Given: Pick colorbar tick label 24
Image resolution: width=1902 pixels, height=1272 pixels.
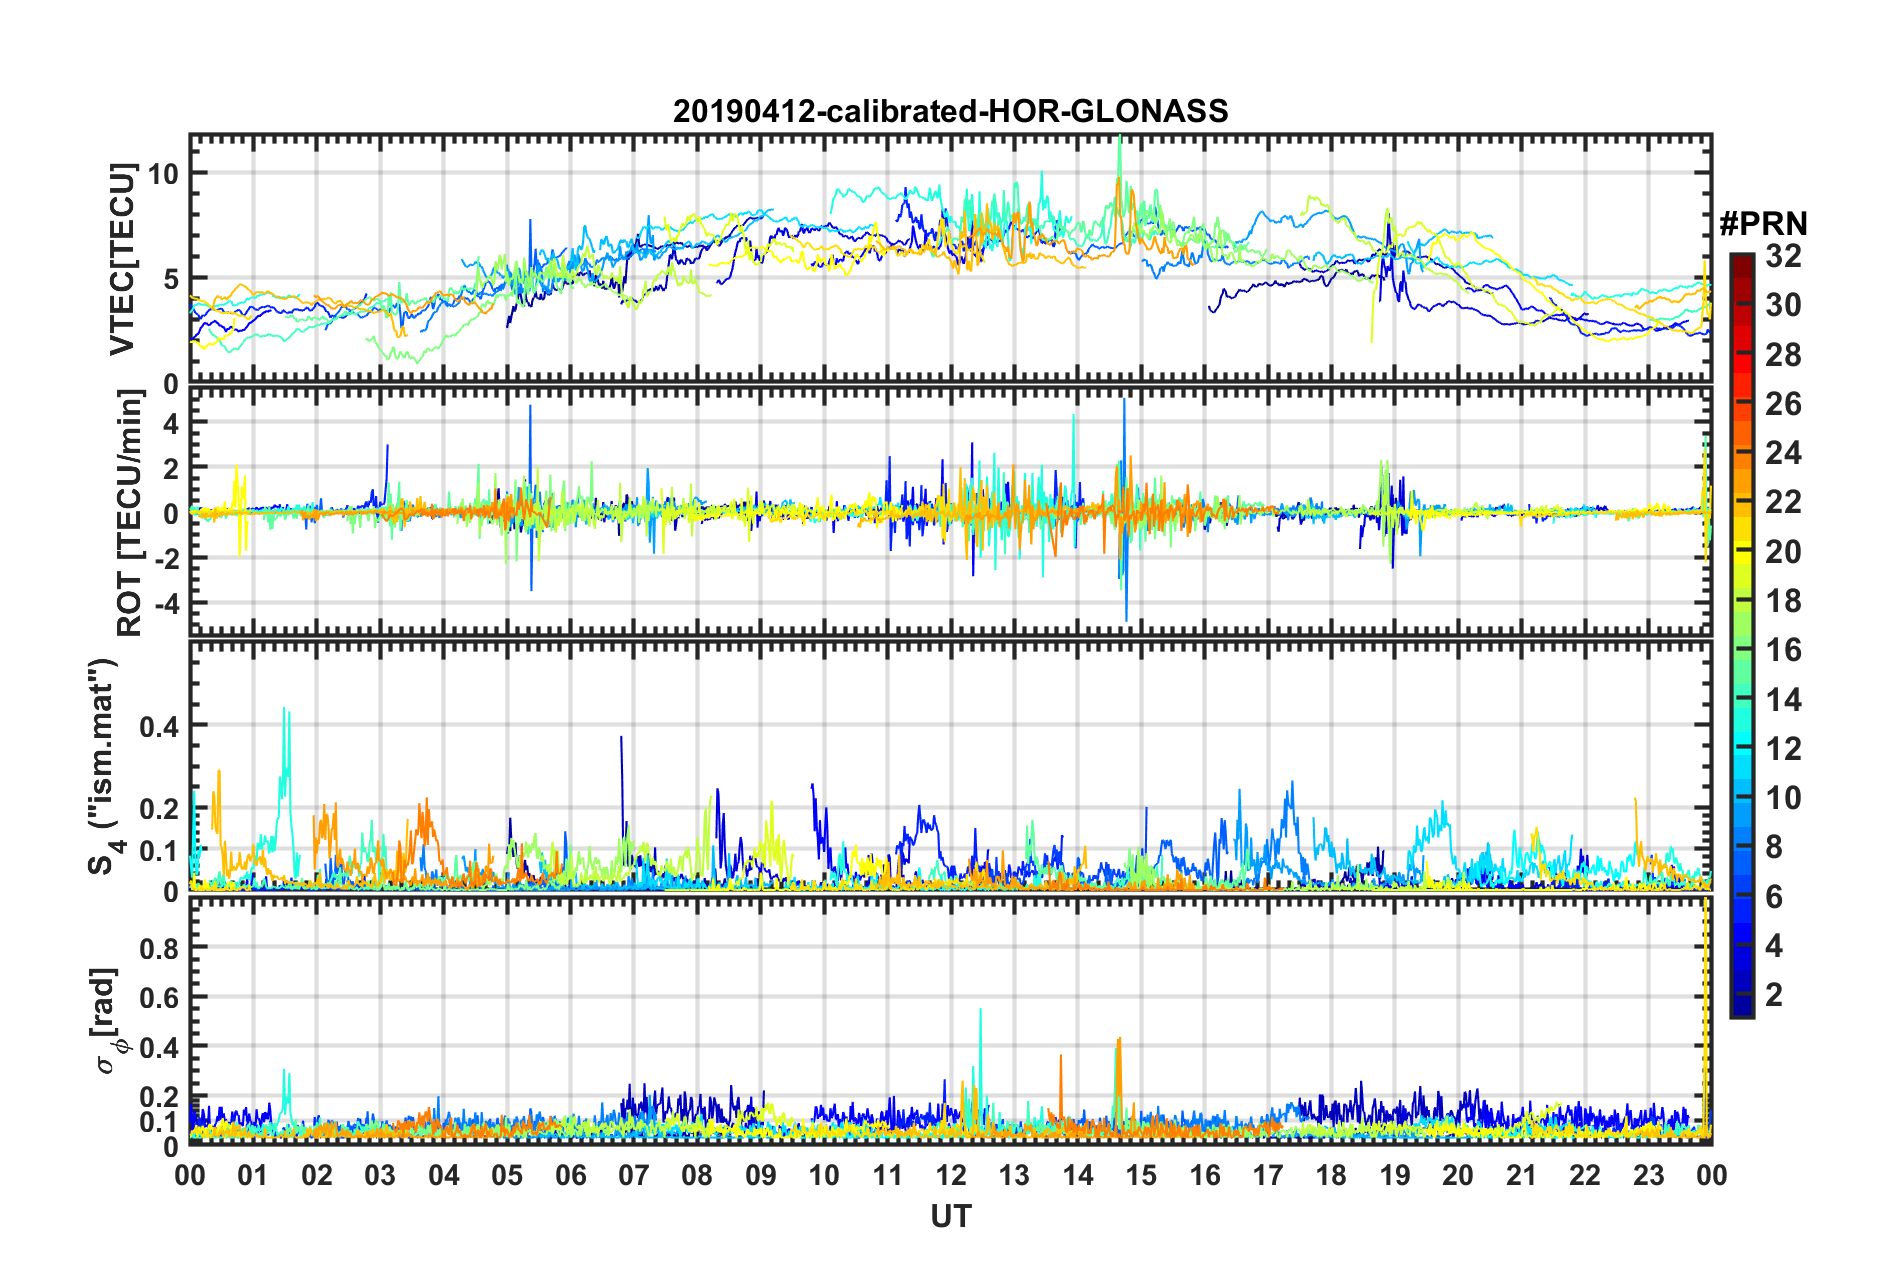Looking at the screenshot, I should [x=1783, y=453].
